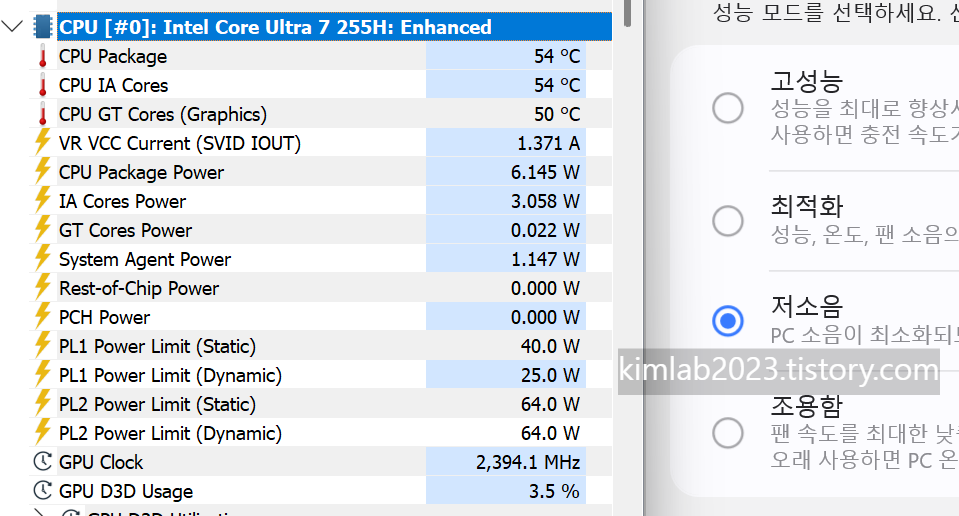Click the CPU chip icon in header row
Image resolution: width=959 pixels, height=516 pixels.
(43, 27)
